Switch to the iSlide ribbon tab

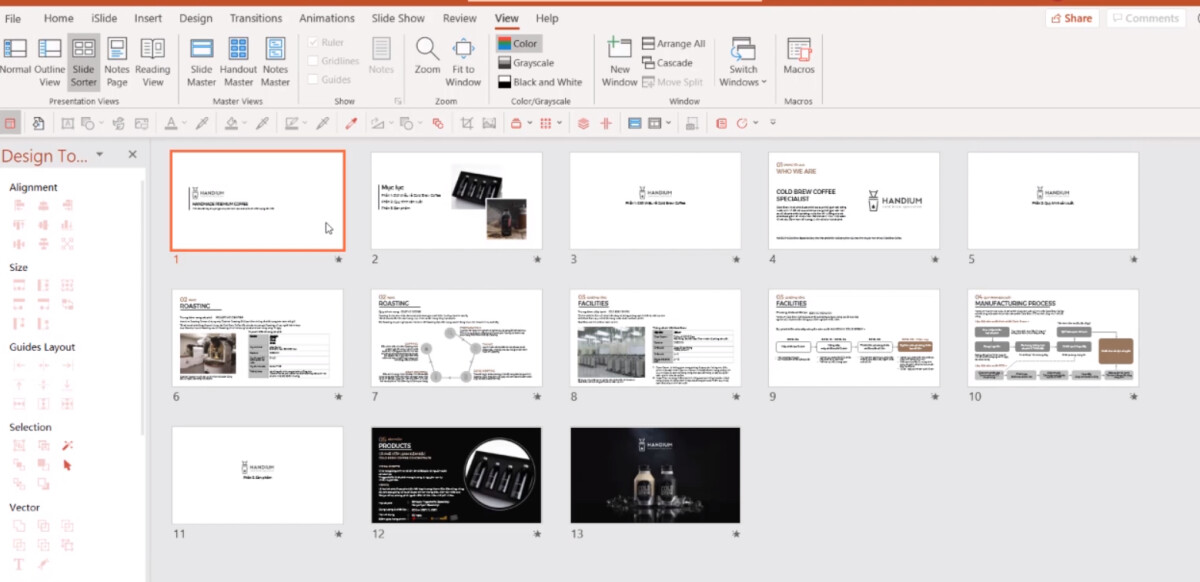[104, 17]
